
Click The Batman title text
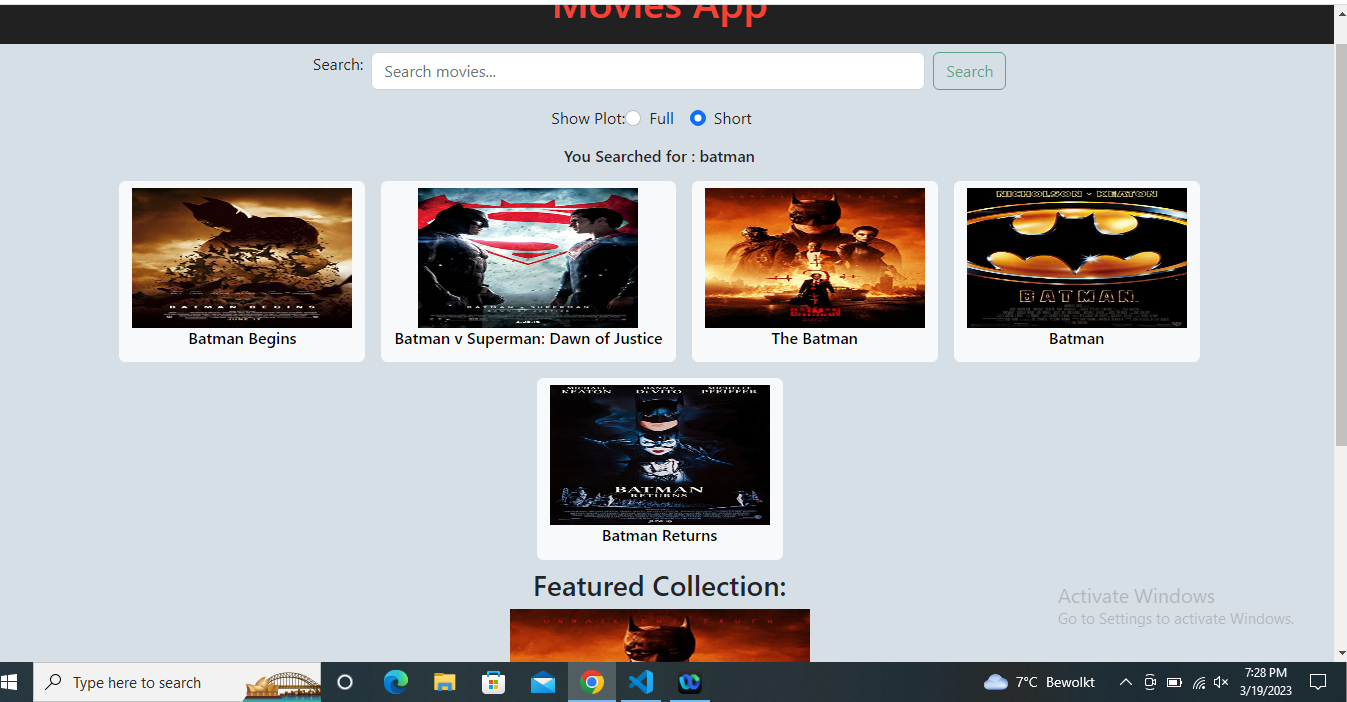pos(815,339)
